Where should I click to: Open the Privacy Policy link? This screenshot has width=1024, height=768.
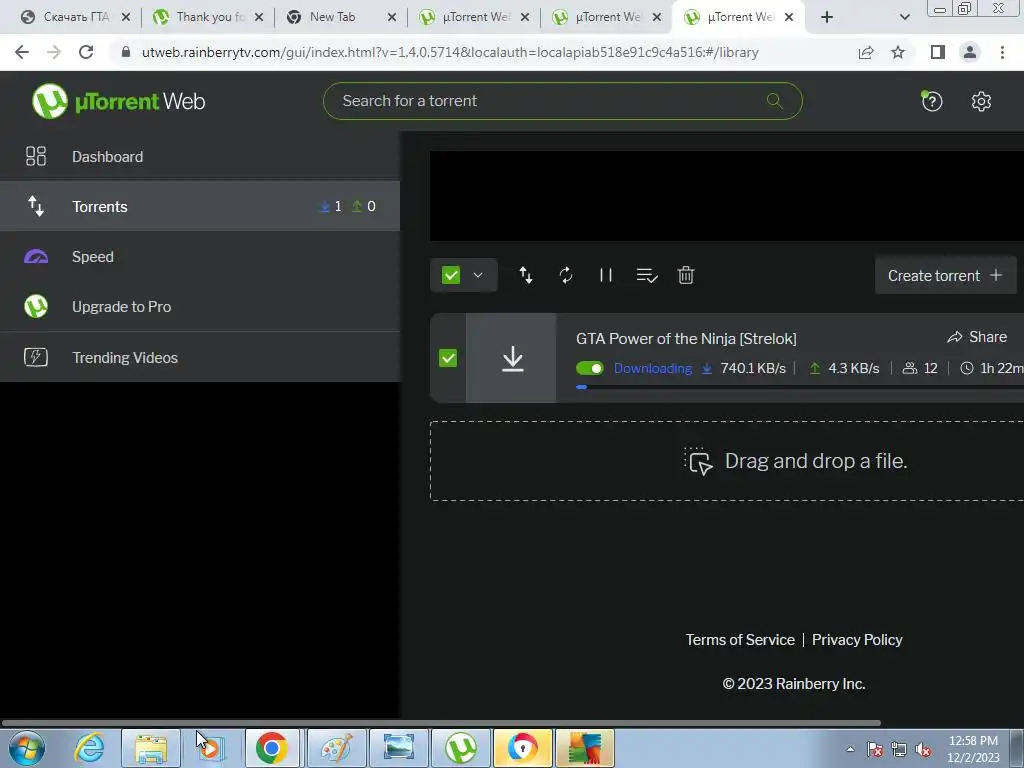coord(857,639)
